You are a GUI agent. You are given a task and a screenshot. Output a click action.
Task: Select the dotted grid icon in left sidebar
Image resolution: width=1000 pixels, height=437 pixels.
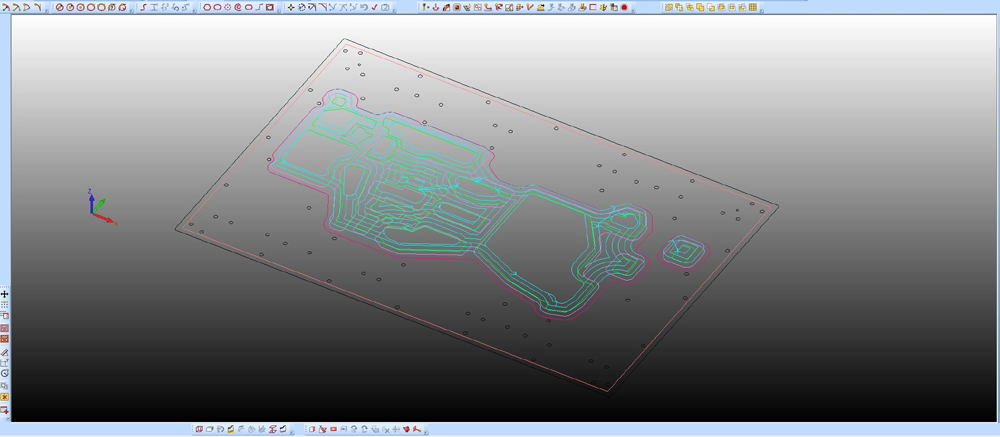(5, 305)
